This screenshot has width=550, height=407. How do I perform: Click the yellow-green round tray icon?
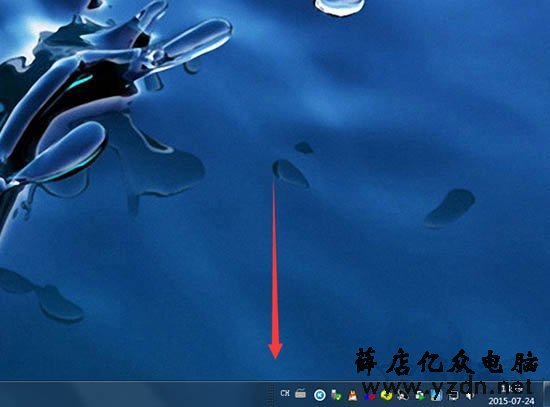[386, 396]
